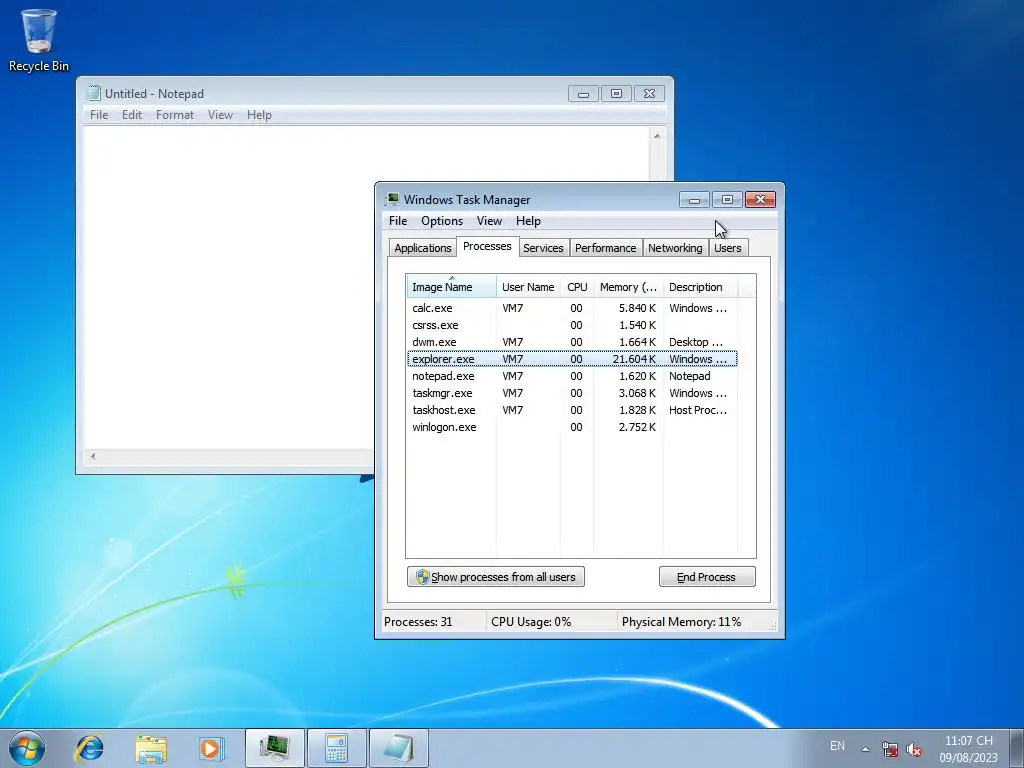
Task: Click Notepad horizontal scrollbar left arrow
Action: coord(93,456)
